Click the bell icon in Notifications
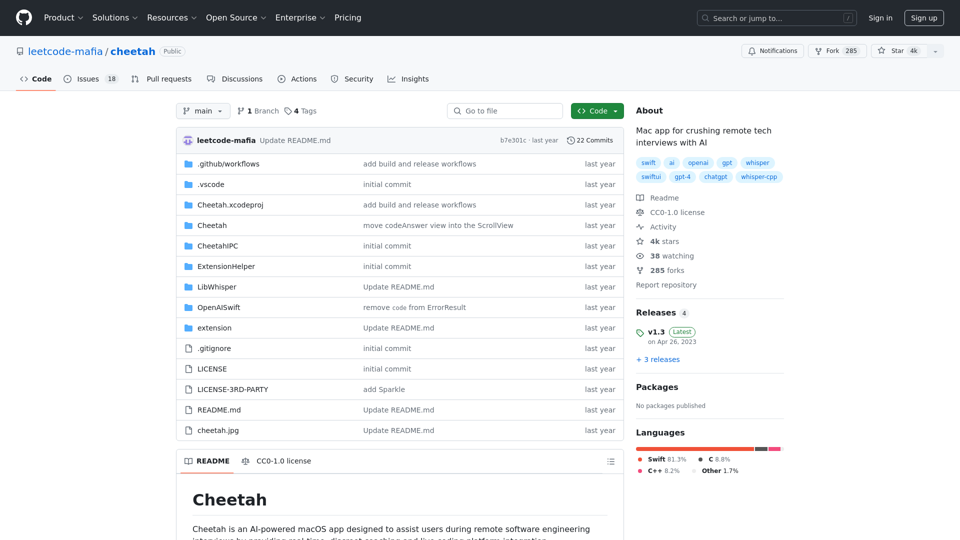 pyautogui.click(x=752, y=51)
